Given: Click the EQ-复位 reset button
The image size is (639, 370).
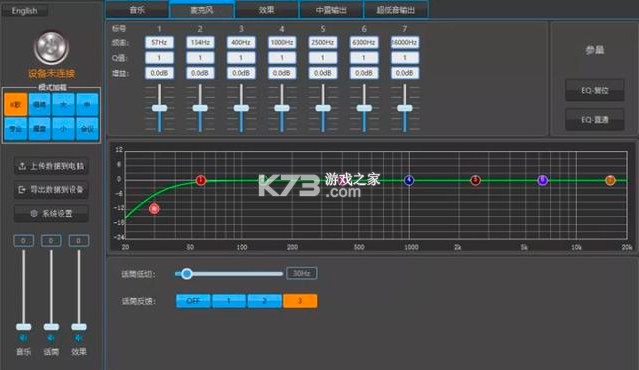Looking at the screenshot, I should (595, 90).
